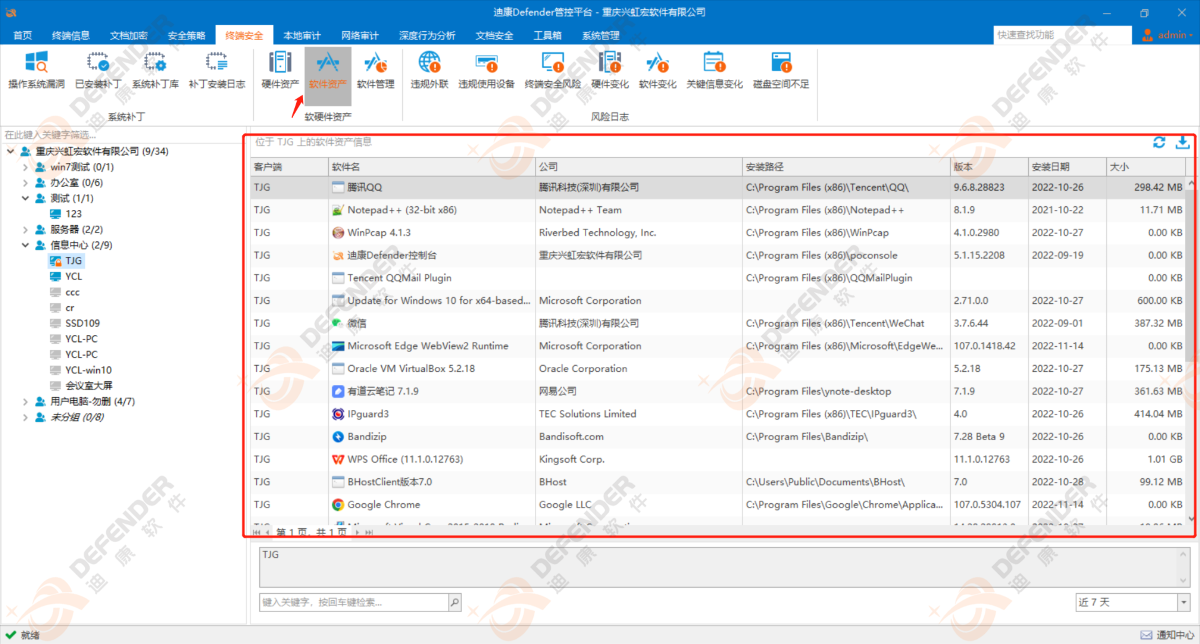The image size is (1200, 644).
Task: Expand the 办公室 (0/6) tree node
Action: (26, 183)
